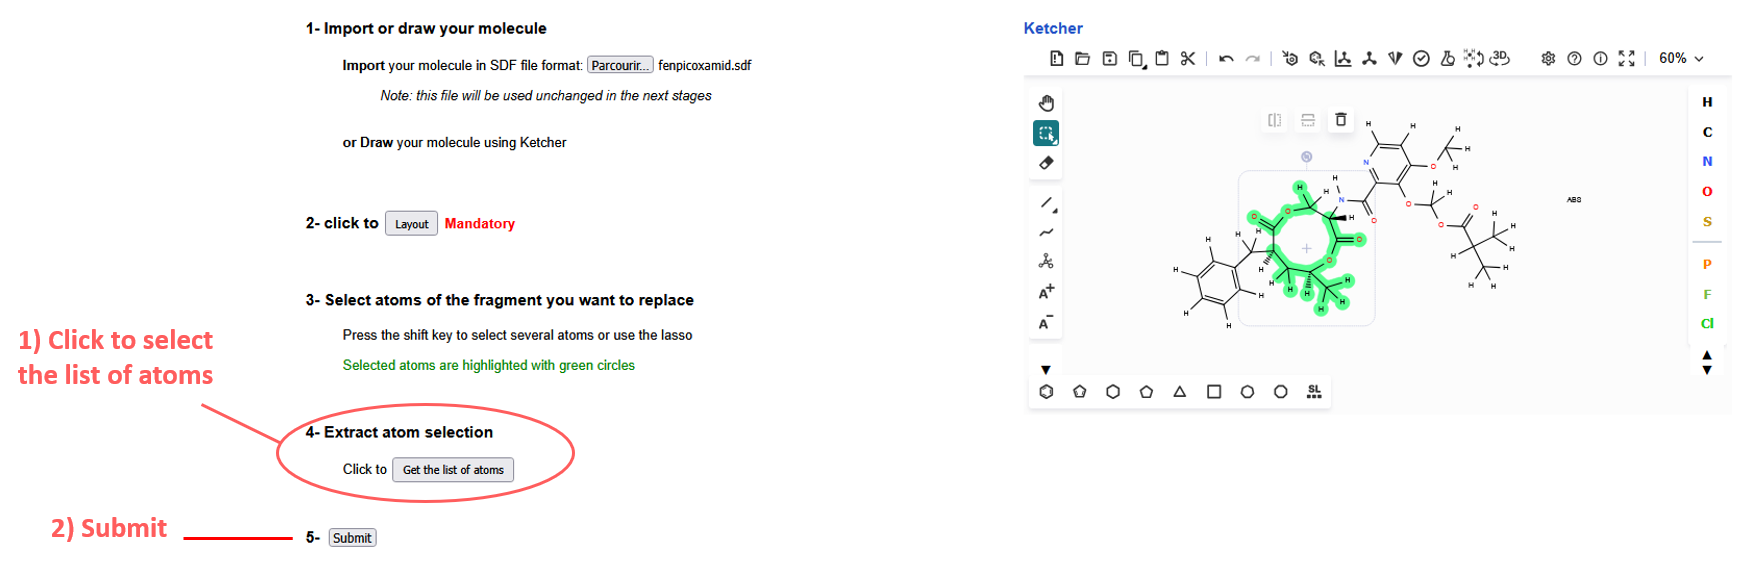Toggle fullscreen mode in Ketcher
This screenshot has height=566, width=1739.
pyautogui.click(x=1626, y=59)
